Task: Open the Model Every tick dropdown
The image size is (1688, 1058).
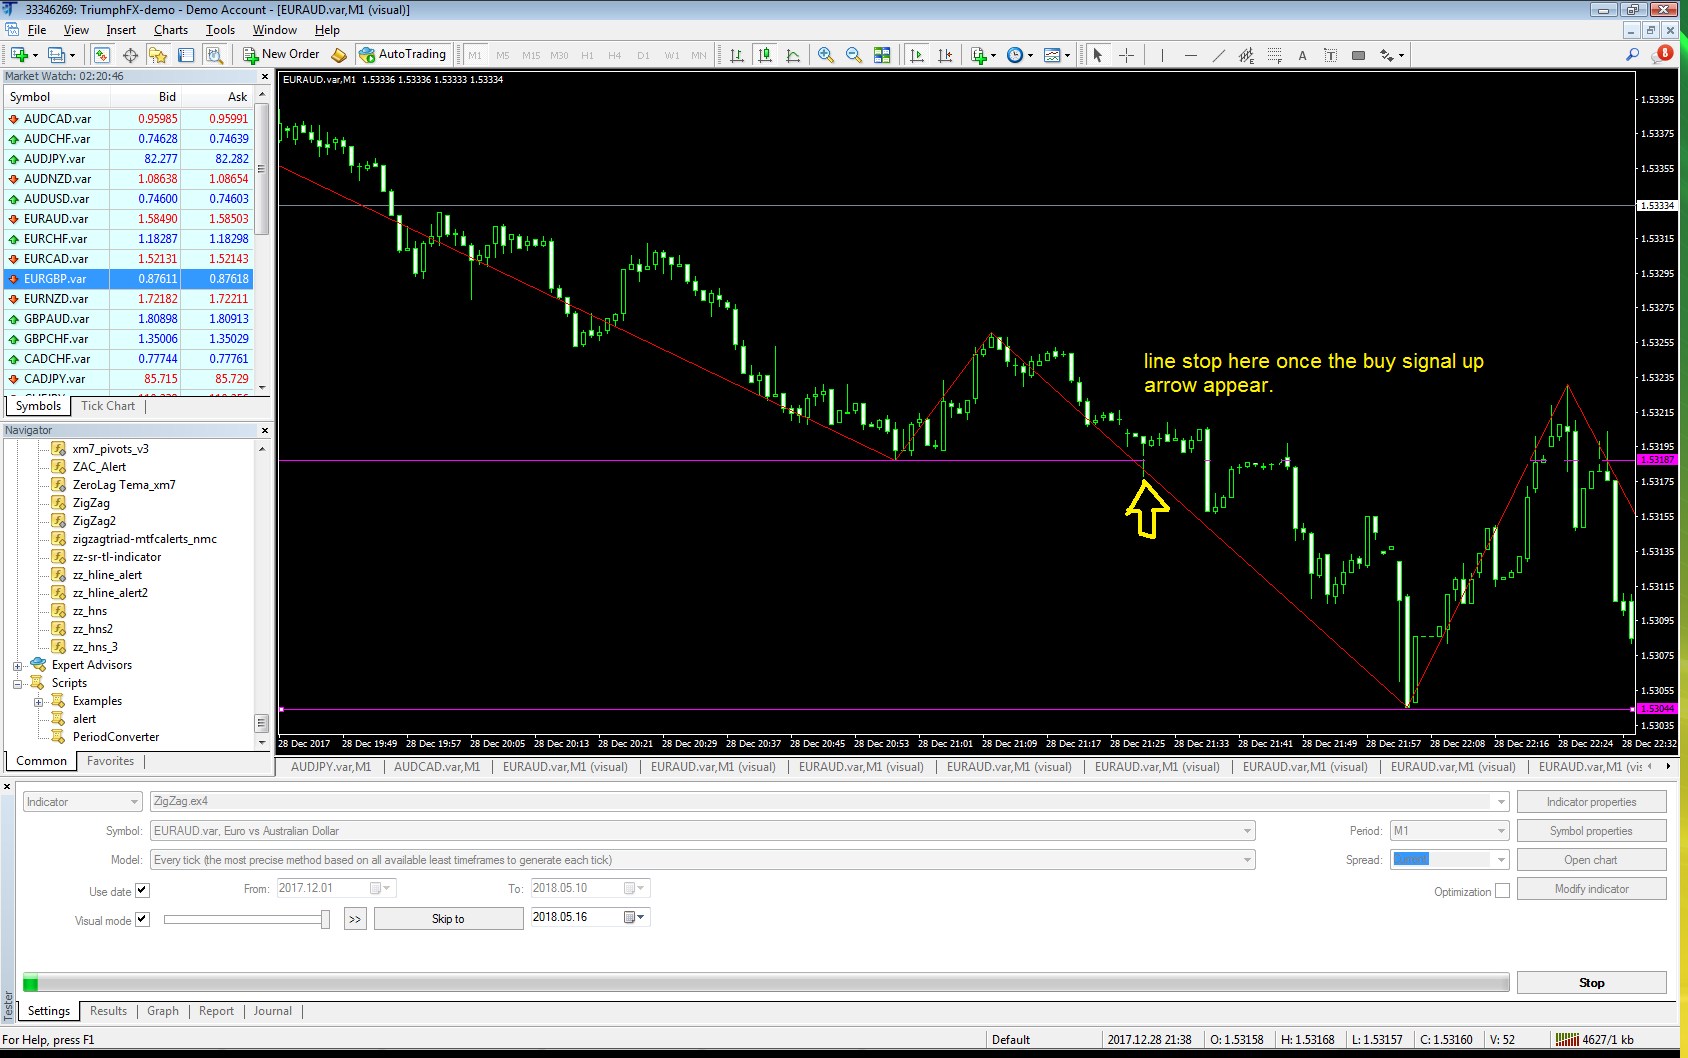Action: click(702, 860)
